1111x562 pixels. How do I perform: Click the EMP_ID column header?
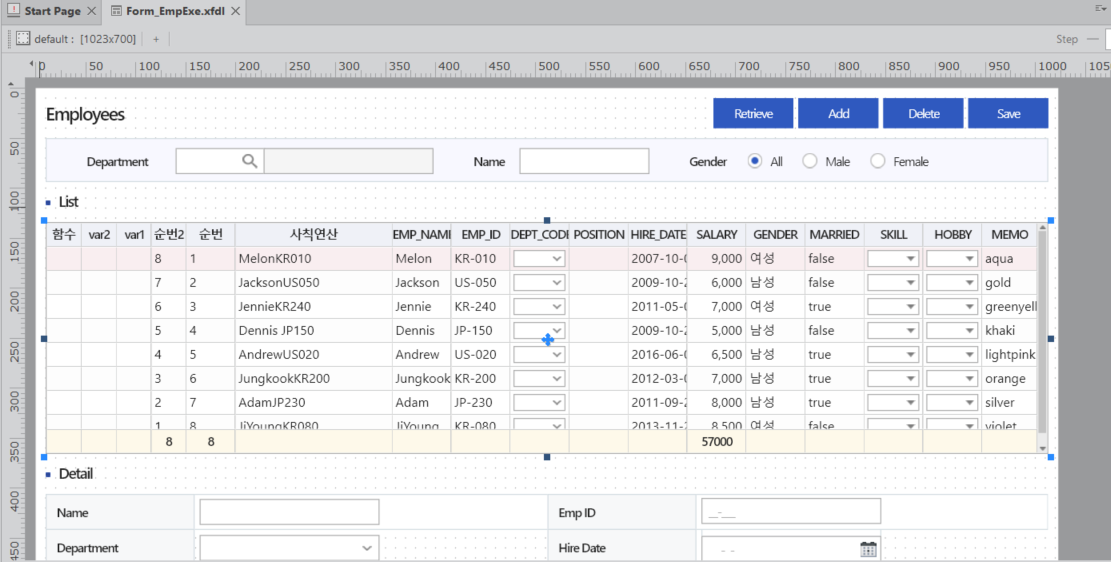tap(480, 235)
